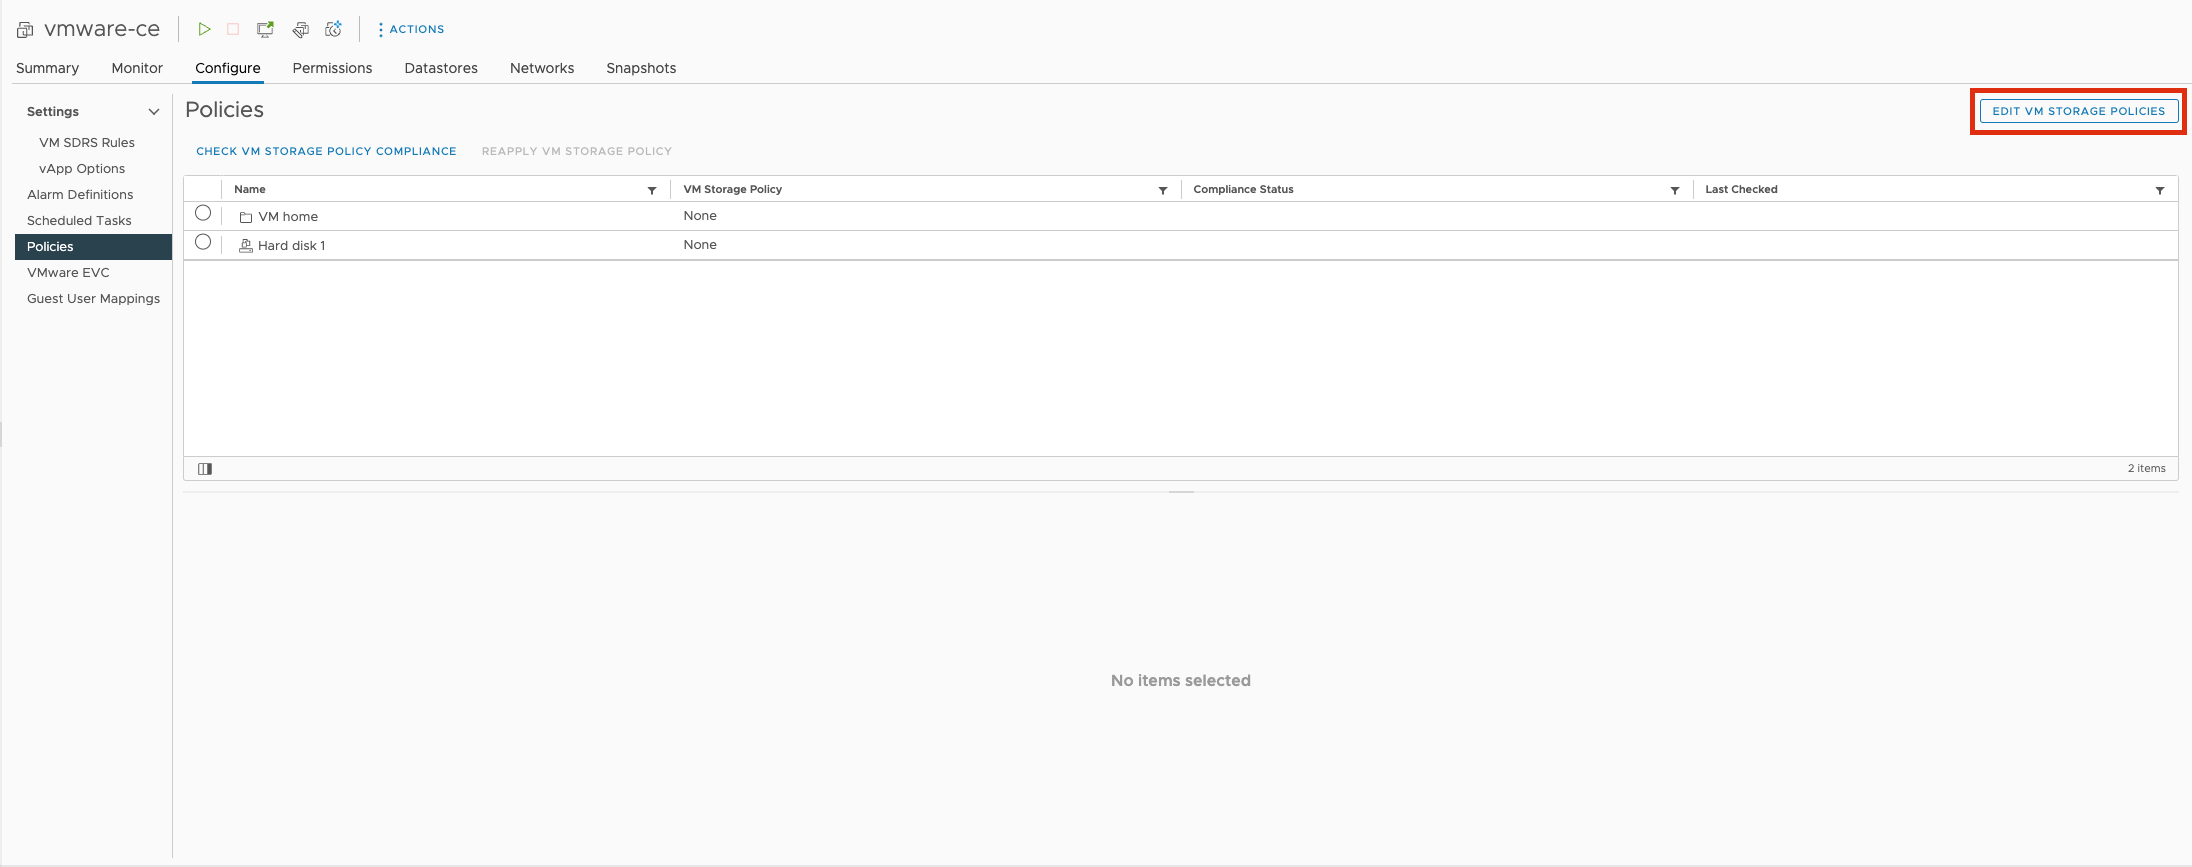Launch the VM console icon
The height and width of the screenshot is (867, 2192).
[265, 29]
